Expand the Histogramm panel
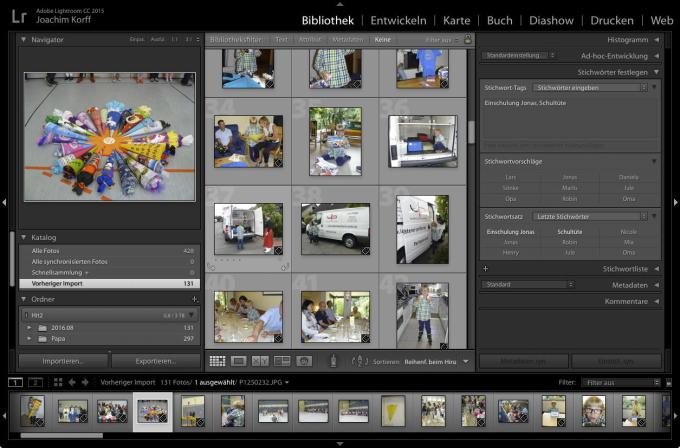Viewport: 680px width, 448px height. (657, 39)
